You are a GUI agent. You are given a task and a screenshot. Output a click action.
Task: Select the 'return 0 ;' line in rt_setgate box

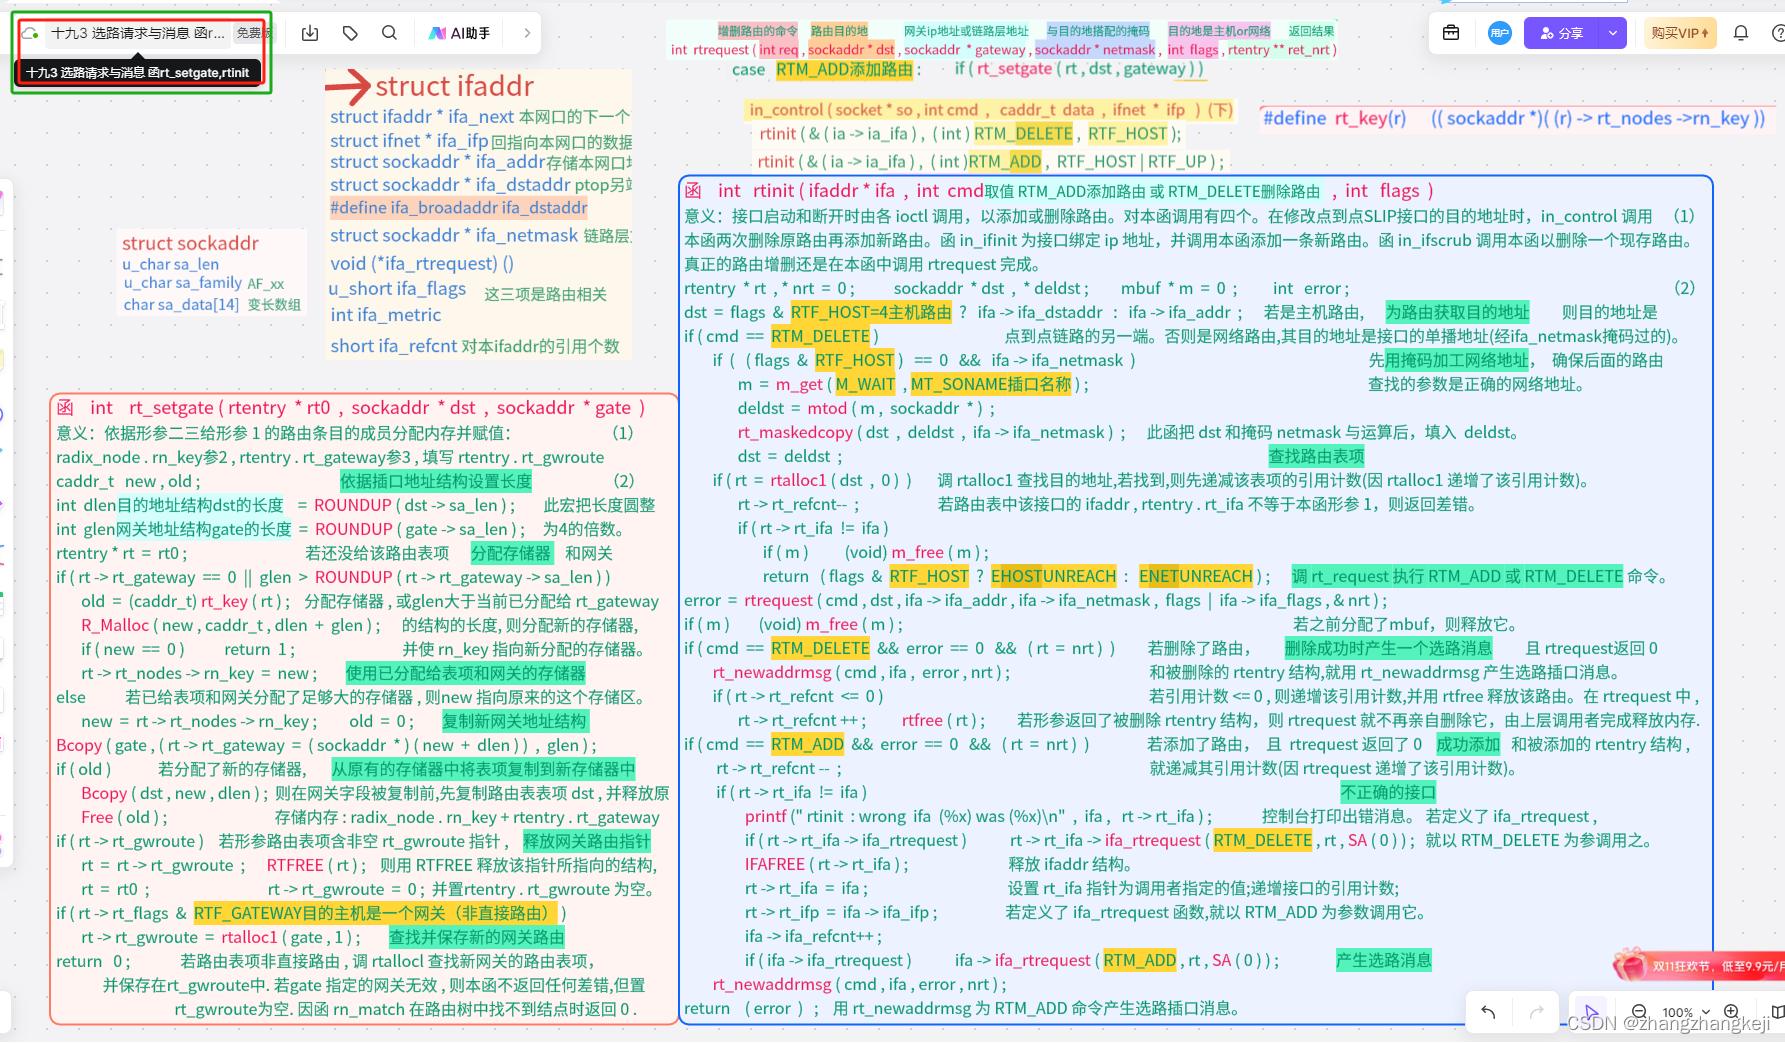(93, 961)
